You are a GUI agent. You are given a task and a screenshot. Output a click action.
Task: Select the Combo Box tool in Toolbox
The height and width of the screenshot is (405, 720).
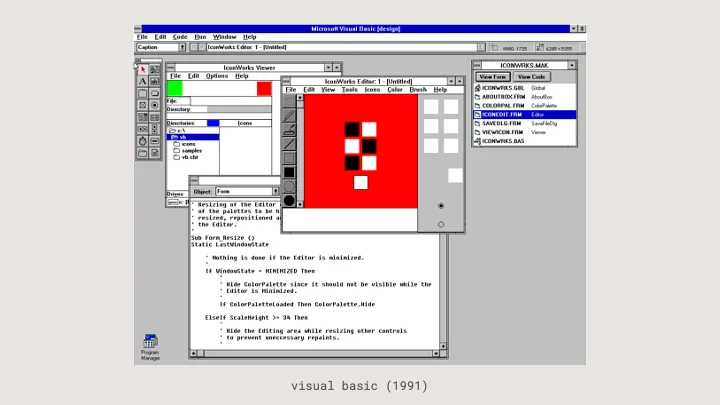point(143,117)
